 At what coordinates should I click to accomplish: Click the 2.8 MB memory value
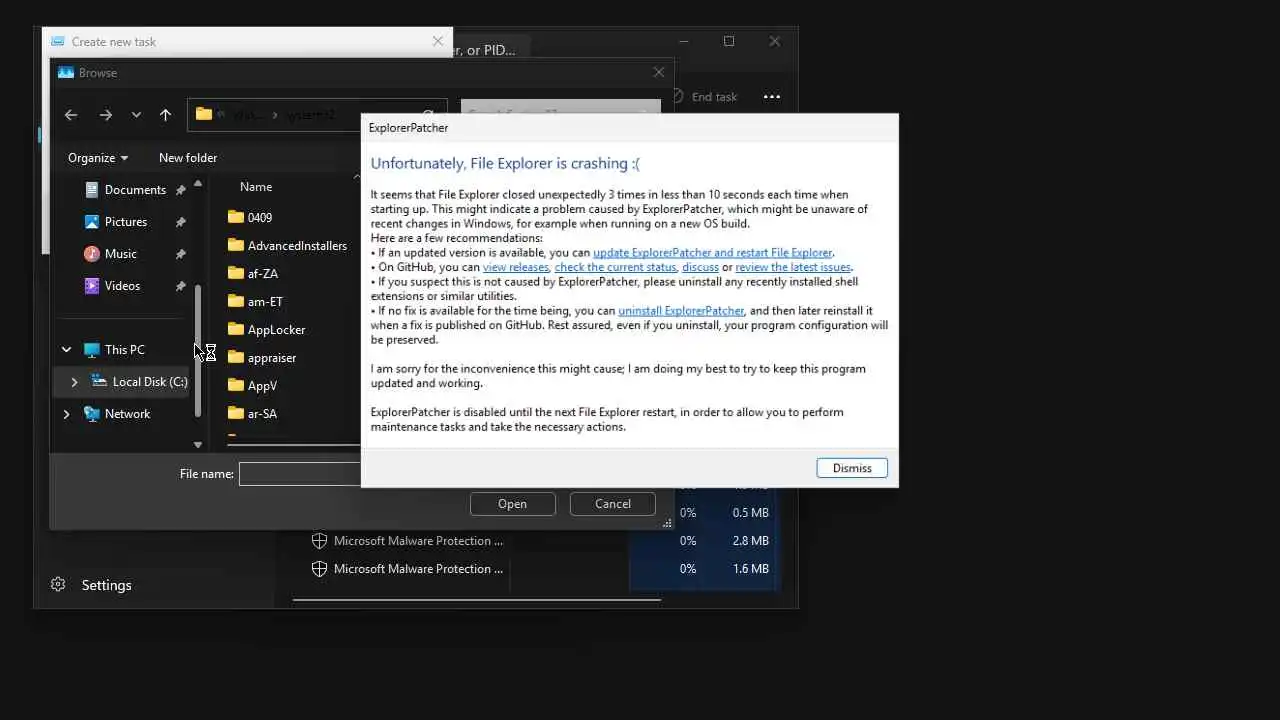[750, 541]
